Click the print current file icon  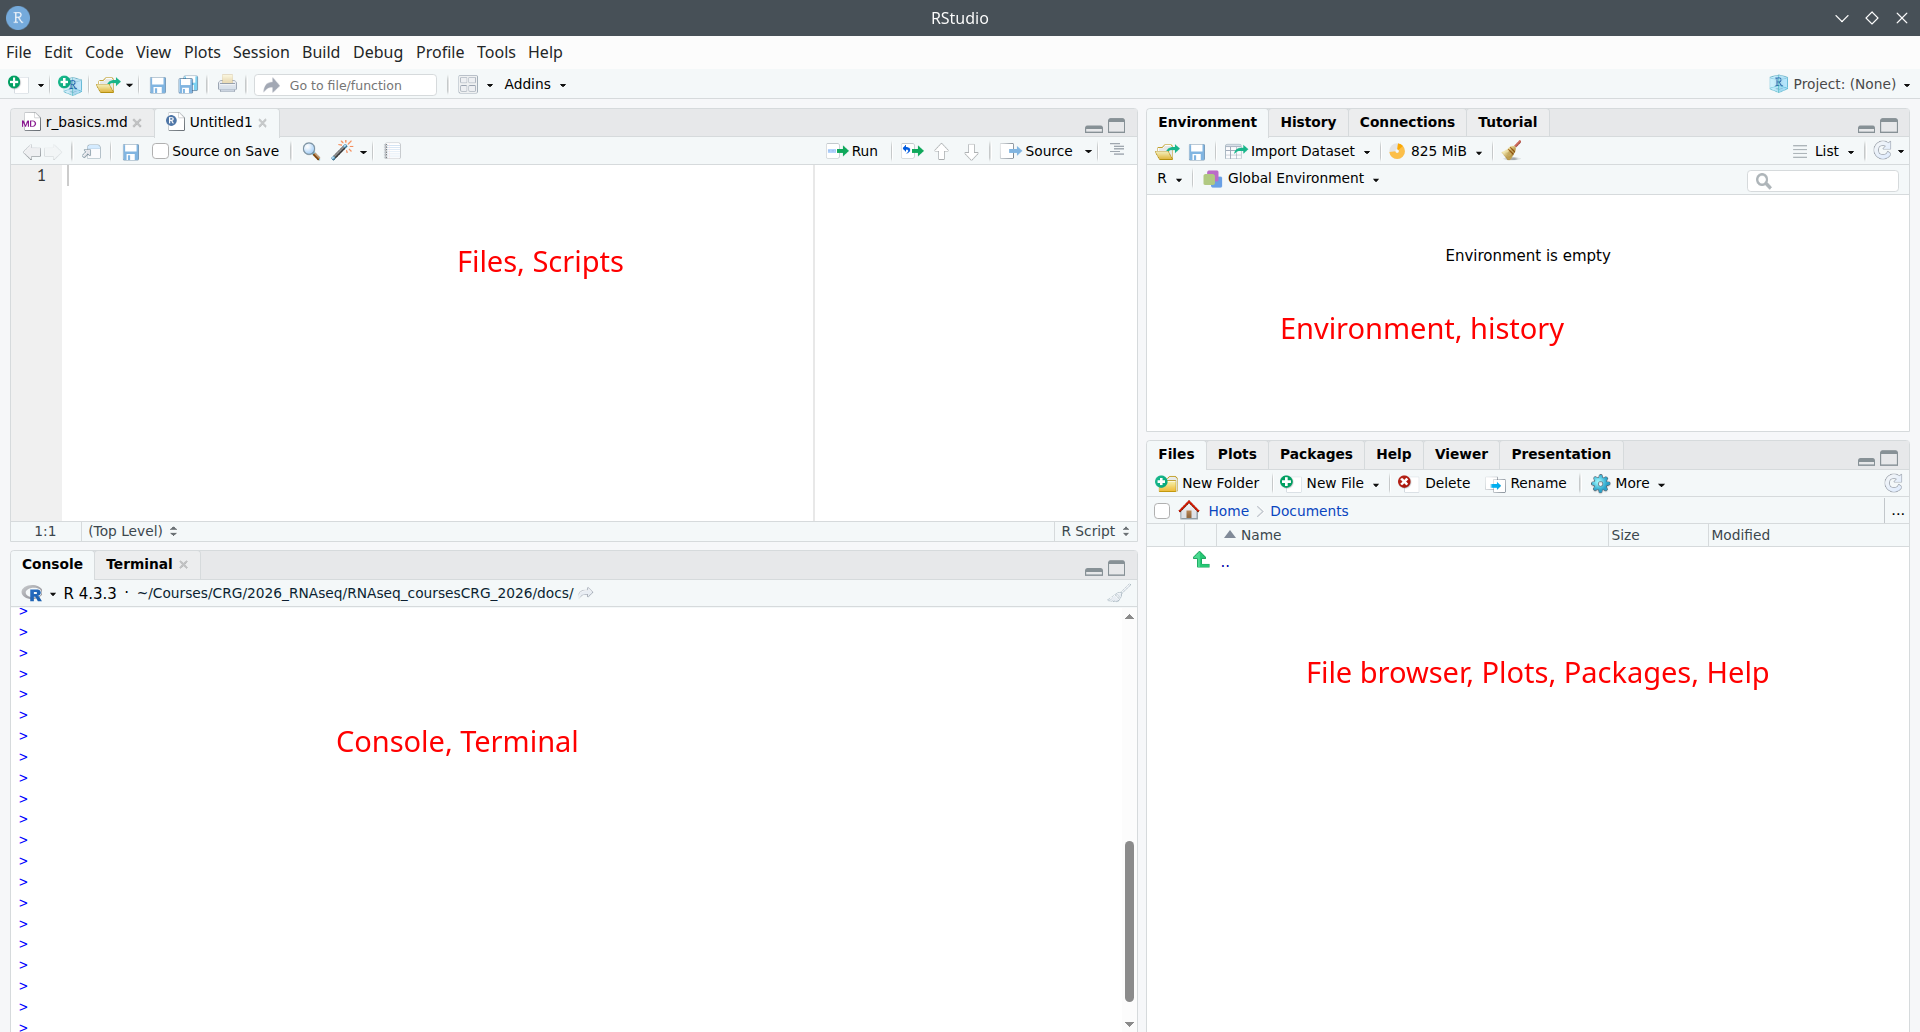pyautogui.click(x=228, y=85)
